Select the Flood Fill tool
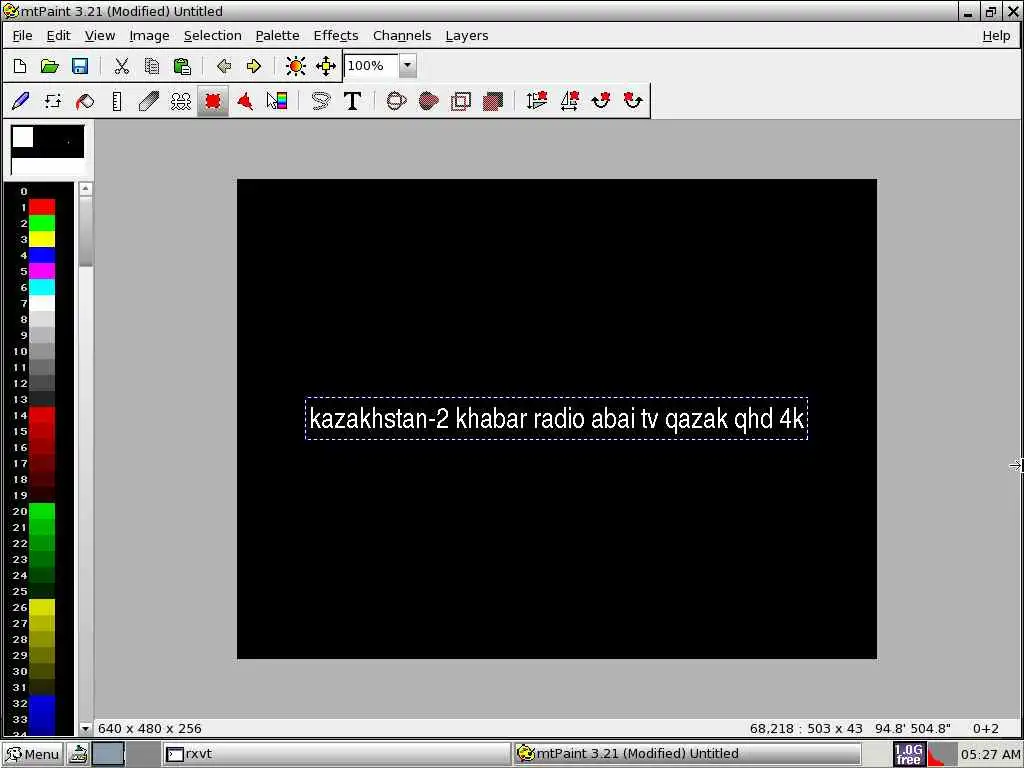The image size is (1024, 768). pyautogui.click(x=84, y=101)
